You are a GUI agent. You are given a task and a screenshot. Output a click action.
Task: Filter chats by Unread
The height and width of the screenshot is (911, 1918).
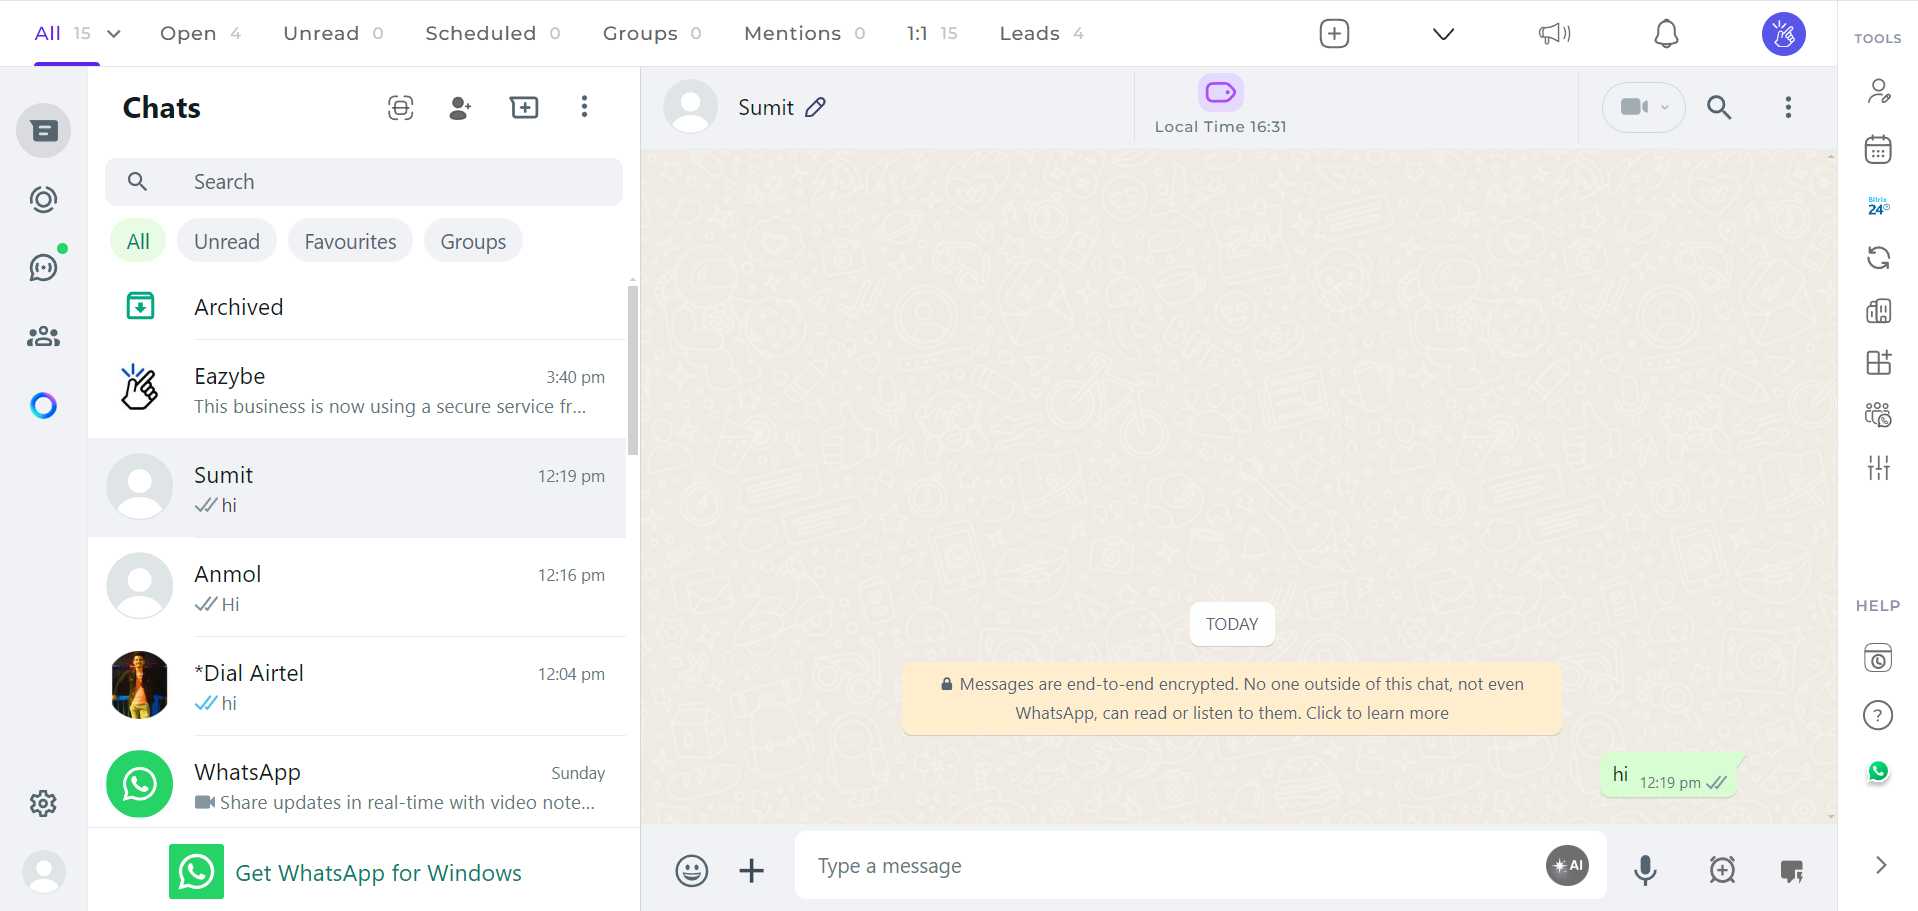pyautogui.click(x=226, y=240)
